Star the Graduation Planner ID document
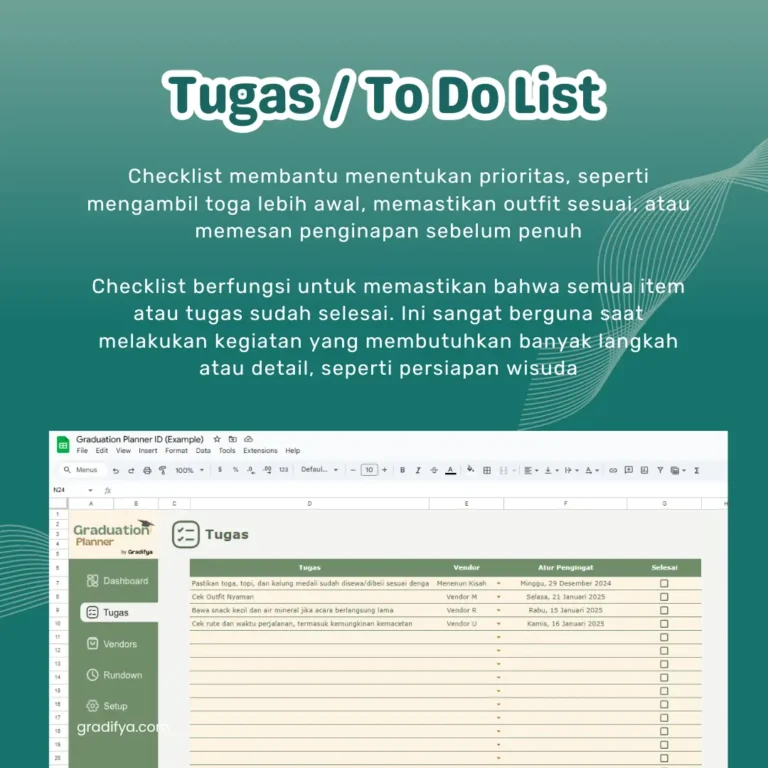This screenshot has width=768, height=768. point(217,439)
